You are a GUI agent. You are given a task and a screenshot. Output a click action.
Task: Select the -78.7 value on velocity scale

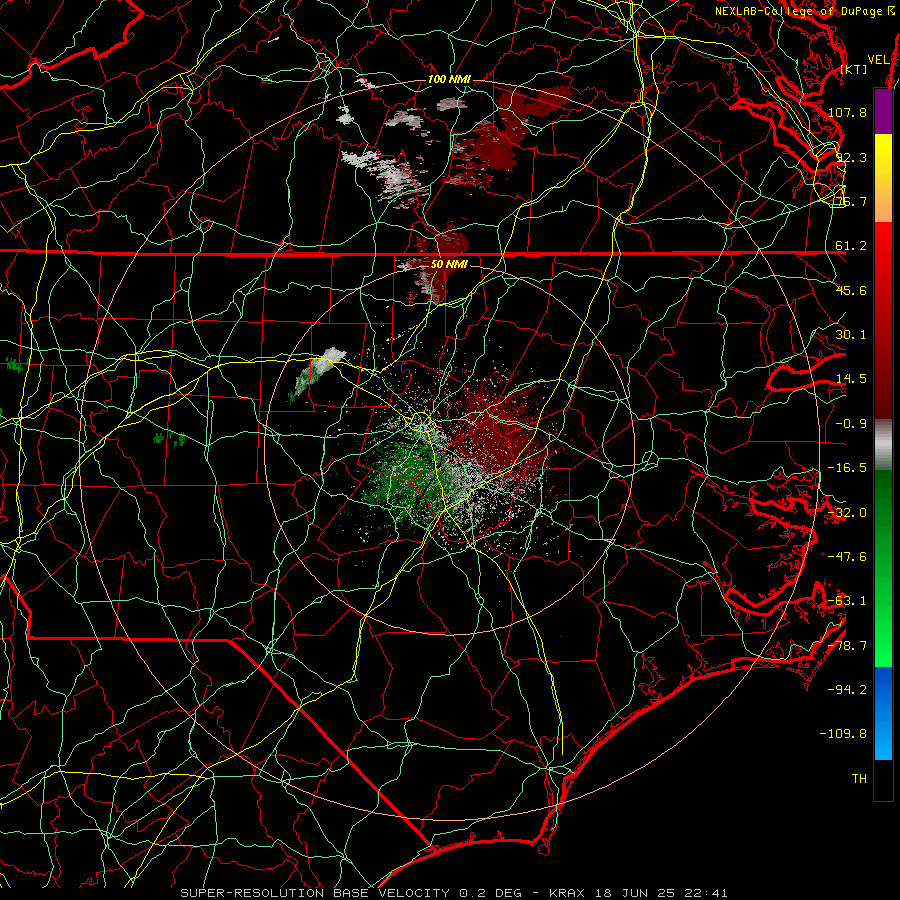(x=847, y=646)
